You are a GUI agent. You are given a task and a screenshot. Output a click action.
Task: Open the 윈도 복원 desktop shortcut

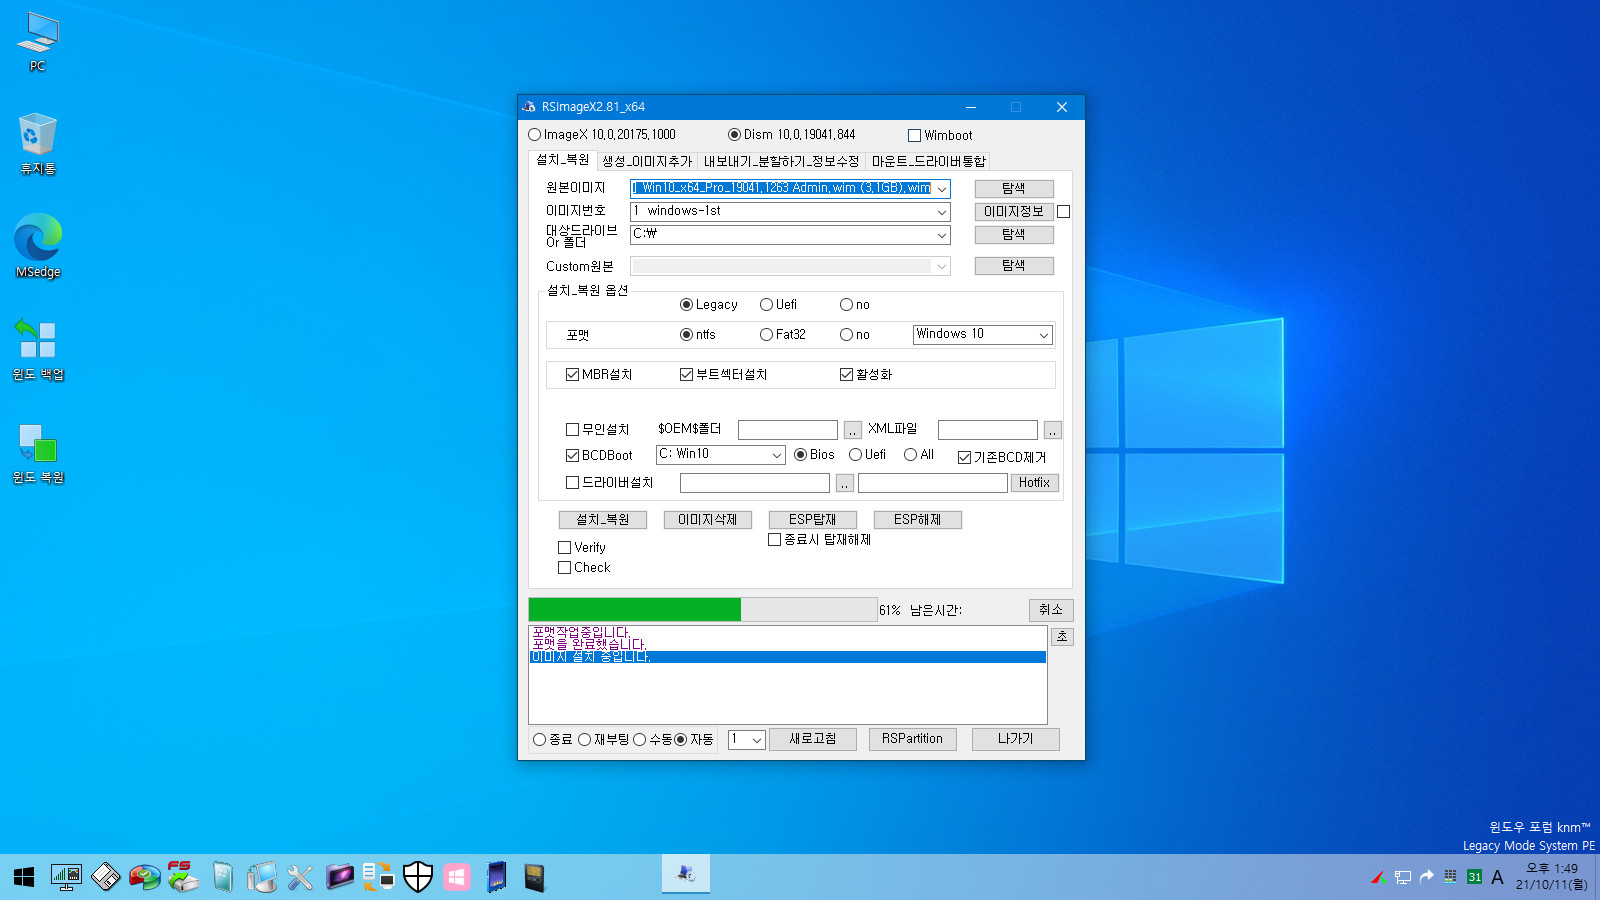click(38, 453)
